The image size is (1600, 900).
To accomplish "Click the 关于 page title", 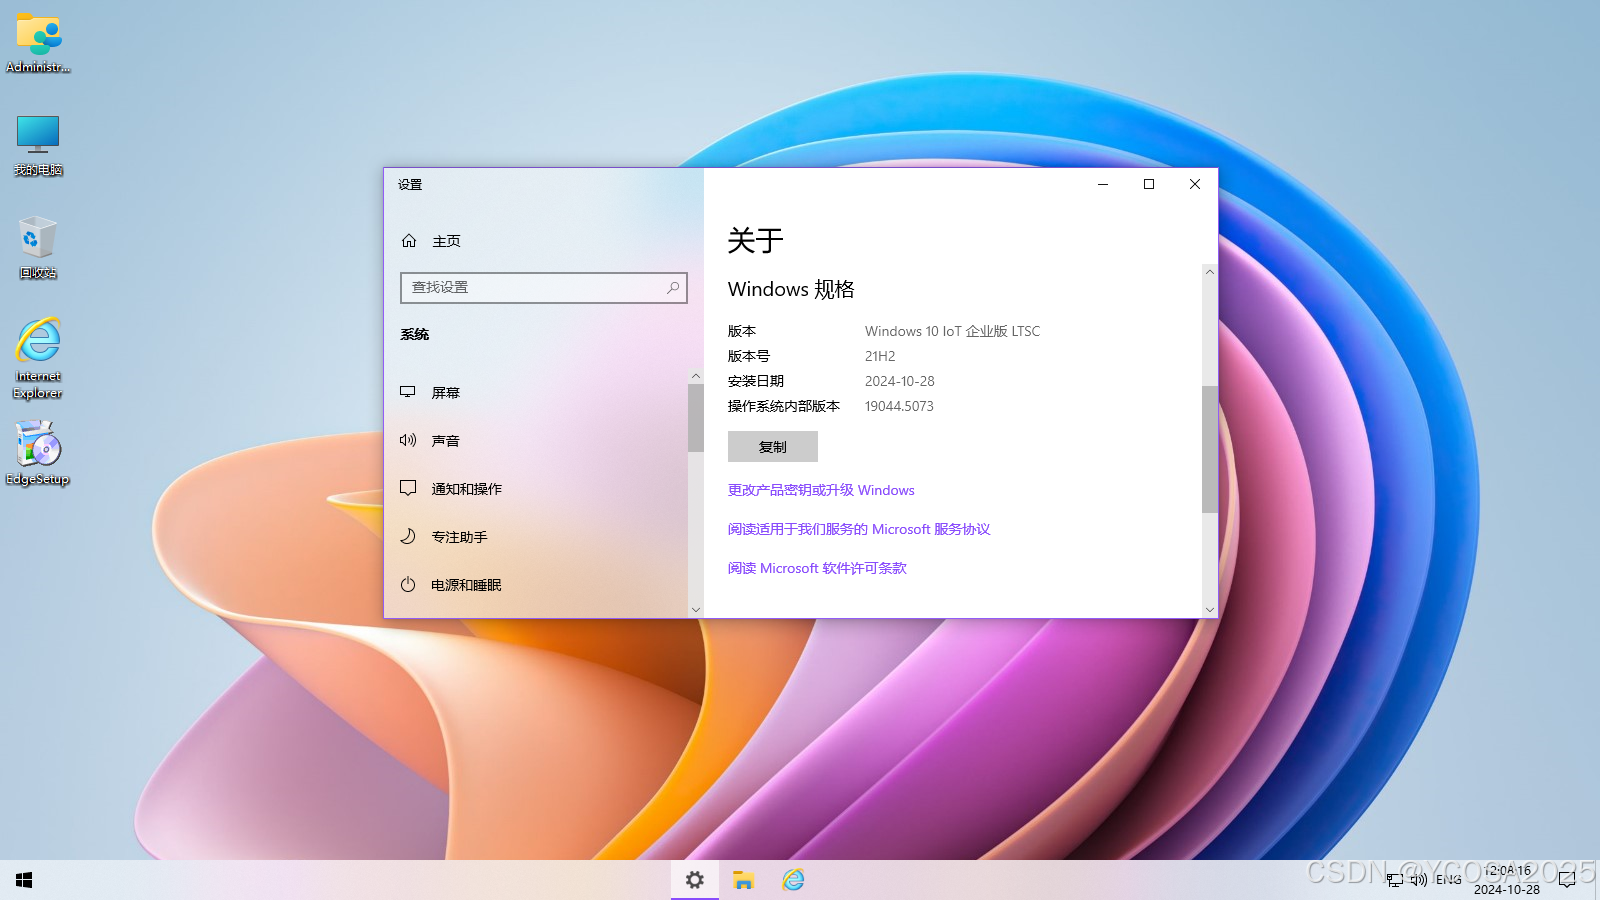I will pos(755,241).
